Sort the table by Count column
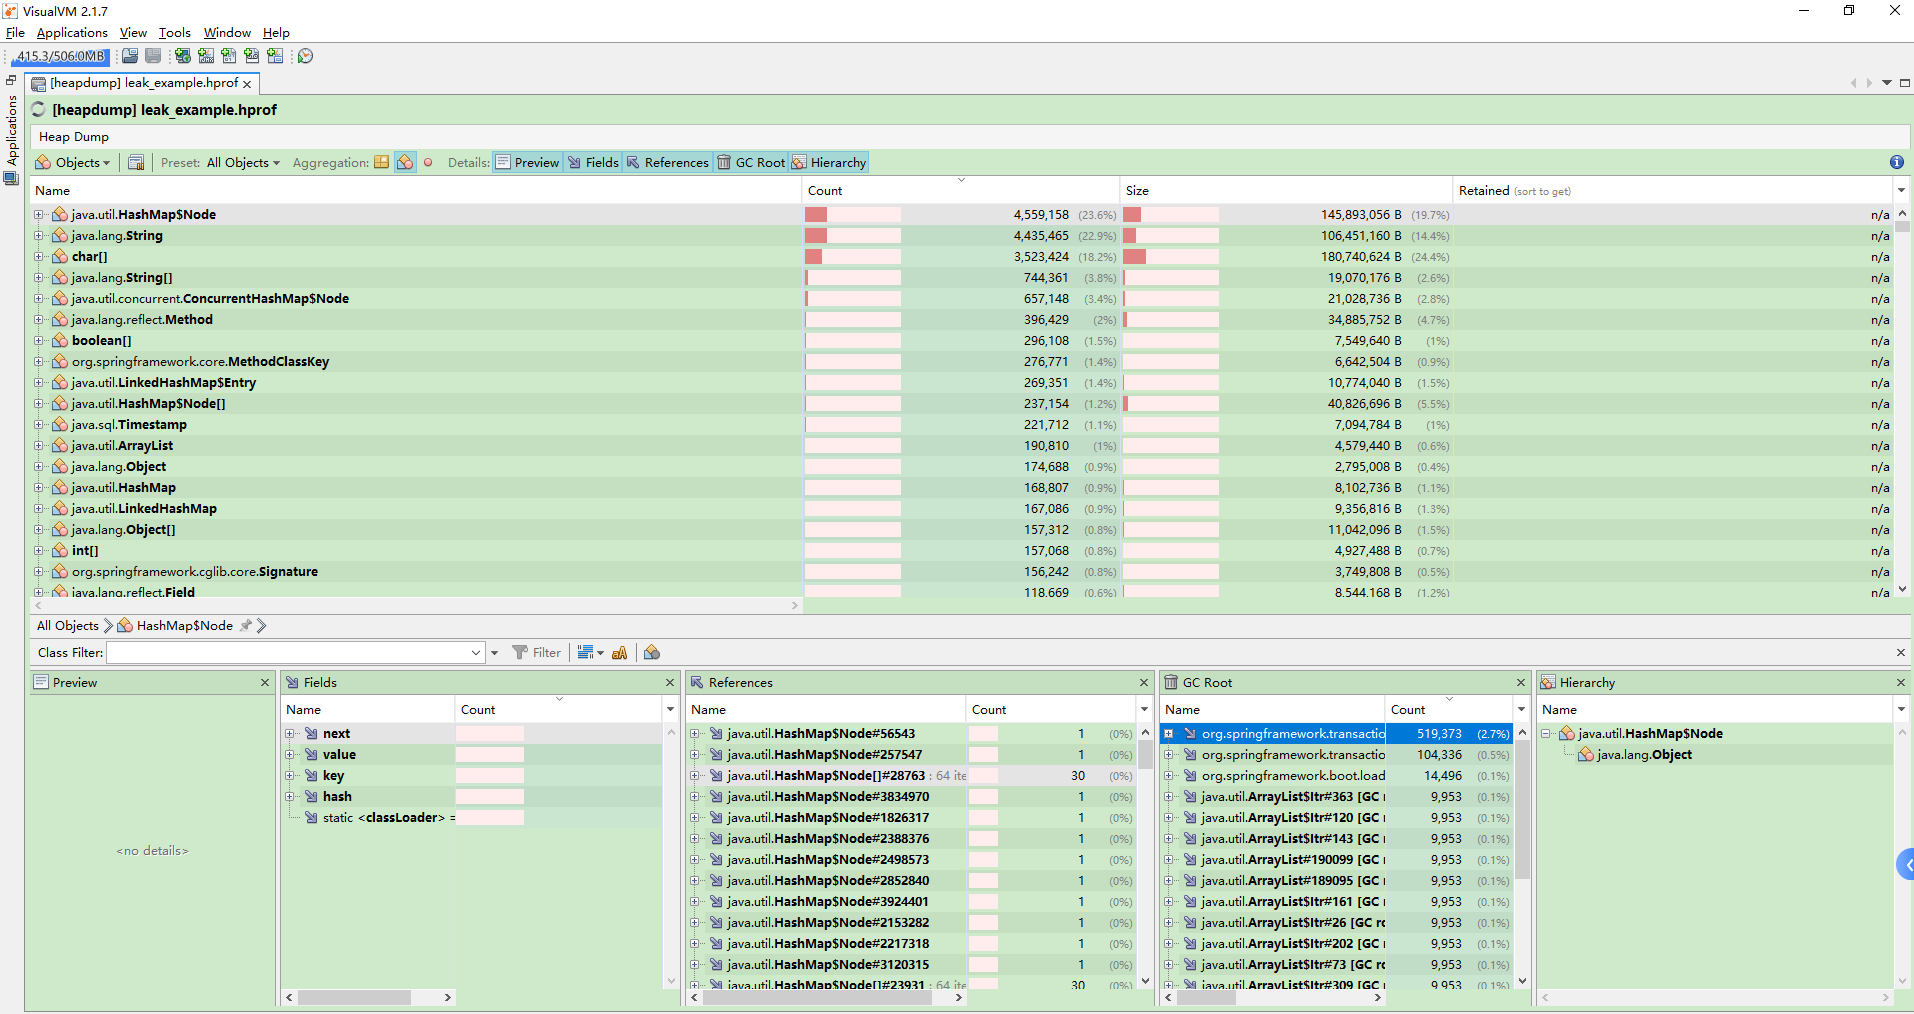1914x1014 pixels. click(960, 190)
